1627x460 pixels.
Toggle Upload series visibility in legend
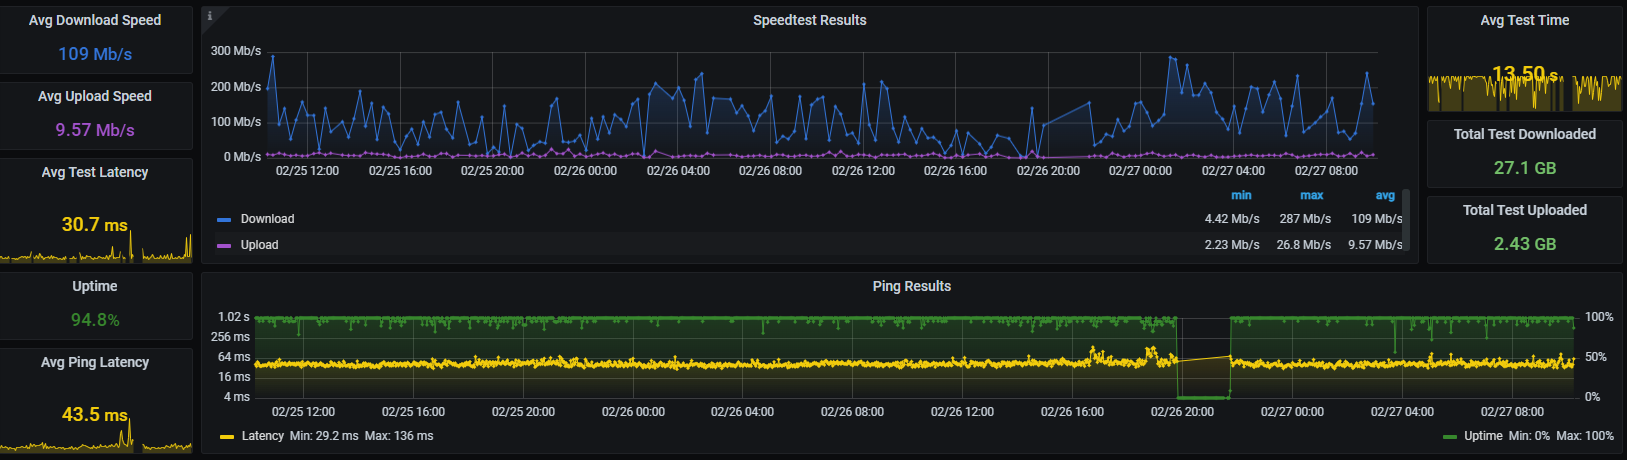[x=259, y=245]
